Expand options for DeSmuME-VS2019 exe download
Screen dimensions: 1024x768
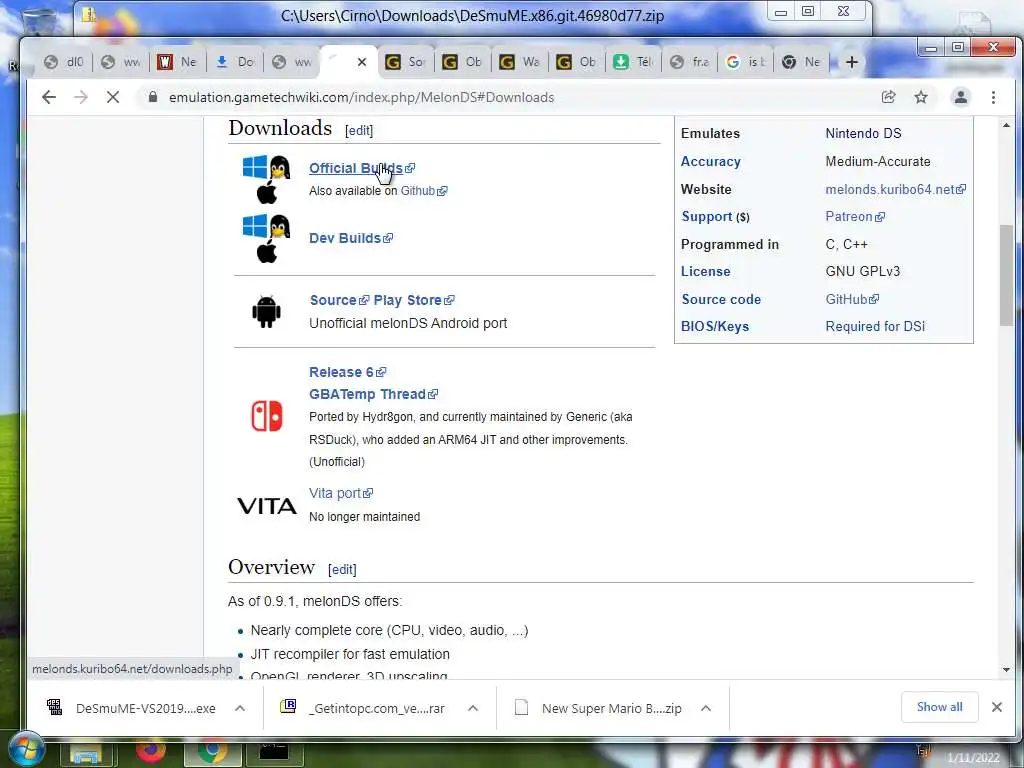[240, 709]
